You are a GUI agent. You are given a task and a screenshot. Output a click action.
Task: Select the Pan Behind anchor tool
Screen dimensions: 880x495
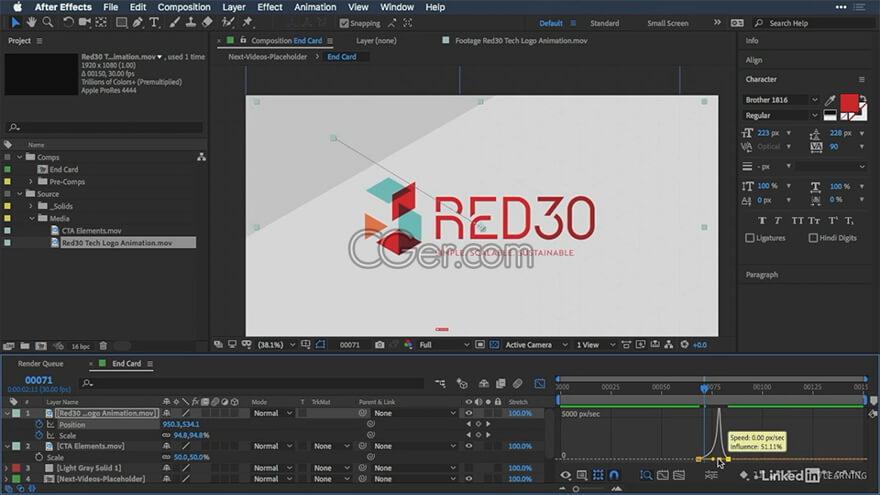click(101, 22)
